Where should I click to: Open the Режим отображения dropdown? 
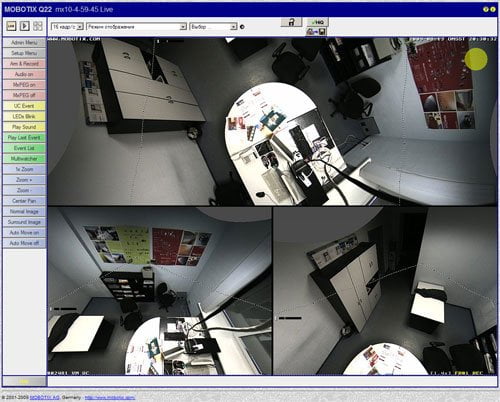click(136, 27)
